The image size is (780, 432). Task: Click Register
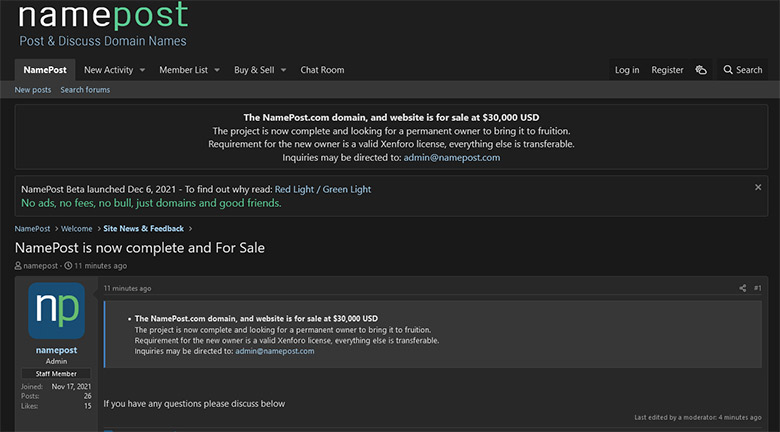pos(668,70)
